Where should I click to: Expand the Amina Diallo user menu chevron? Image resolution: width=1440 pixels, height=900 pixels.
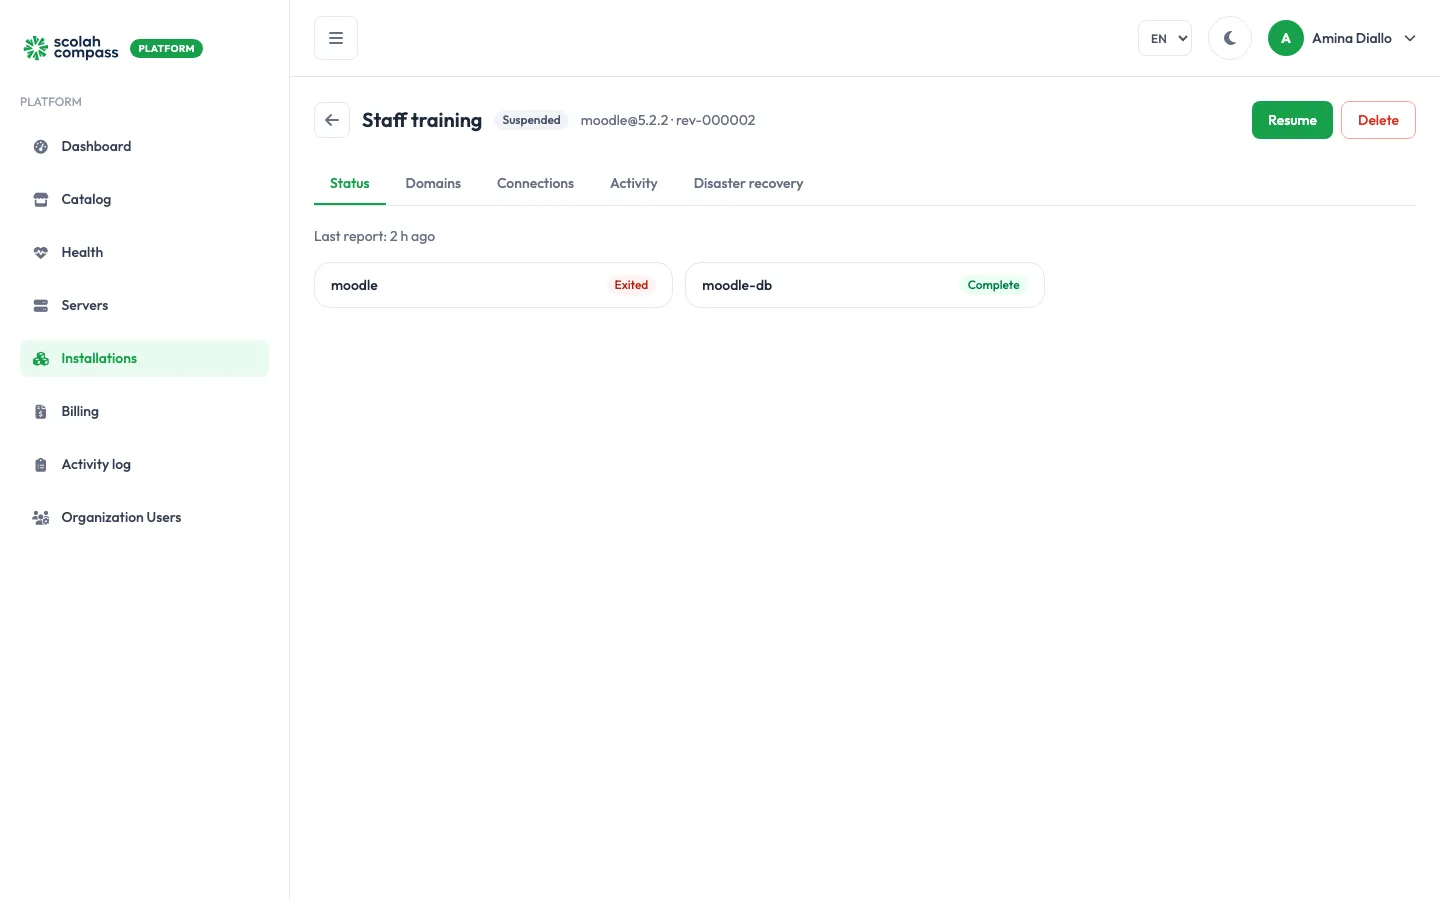[1410, 38]
